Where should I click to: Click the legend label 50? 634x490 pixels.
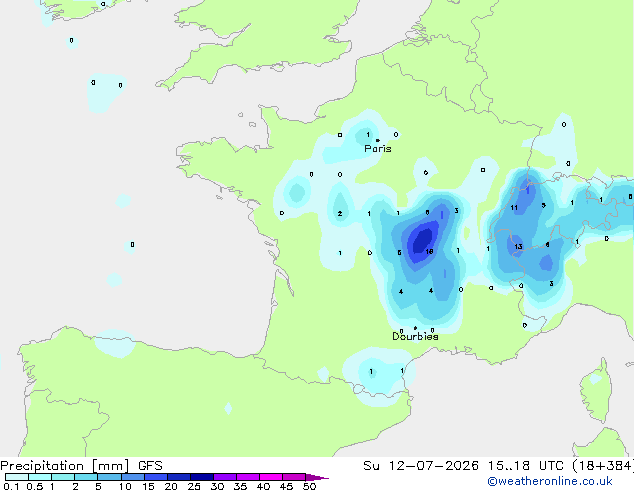coord(309,486)
